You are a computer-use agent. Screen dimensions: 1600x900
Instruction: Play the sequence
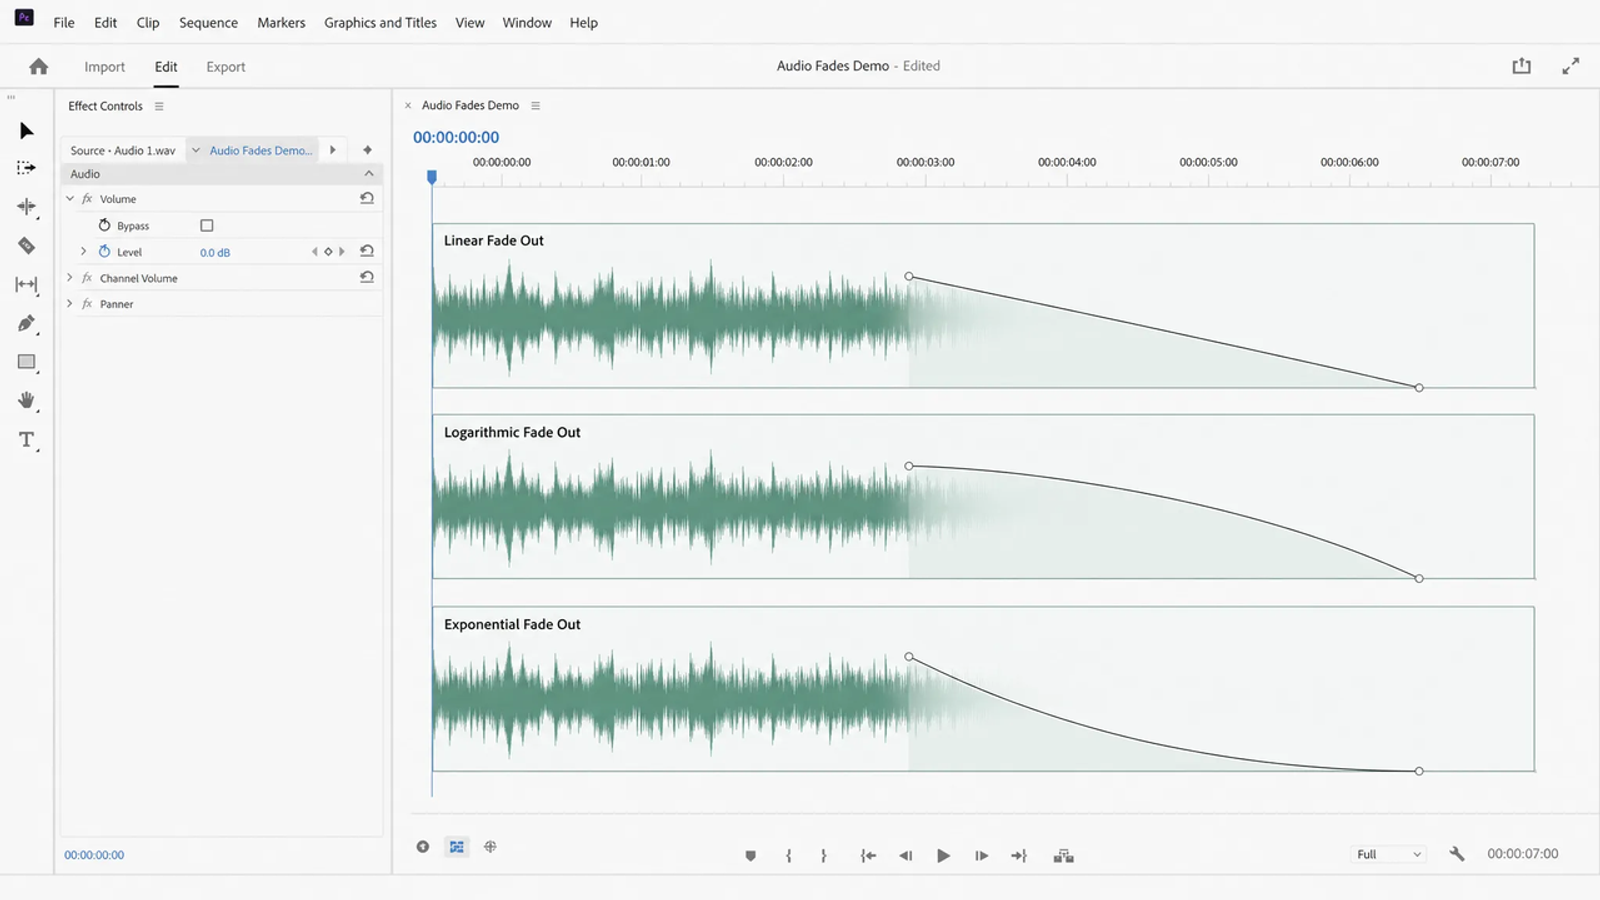pos(943,856)
